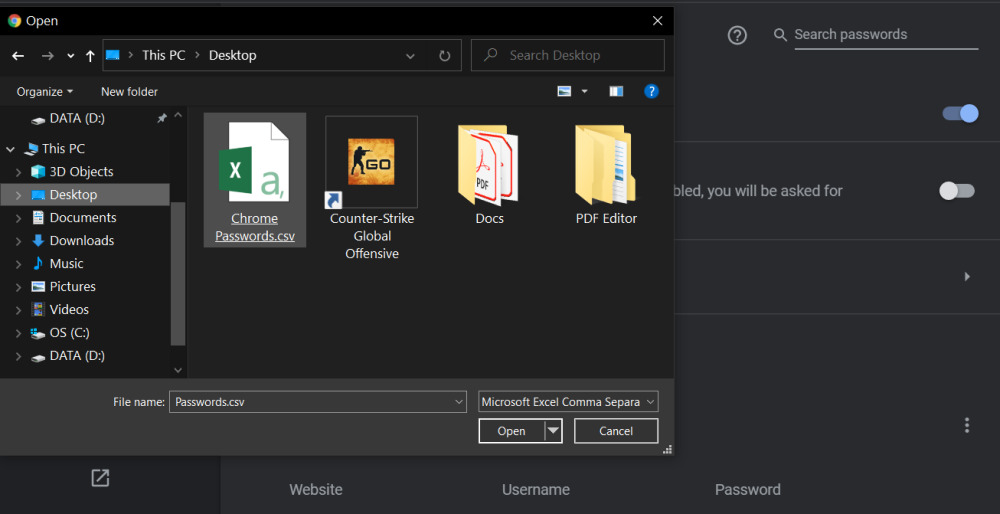Create a New folder
Image resolution: width=1000 pixels, height=514 pixels.
pos(129,92)
